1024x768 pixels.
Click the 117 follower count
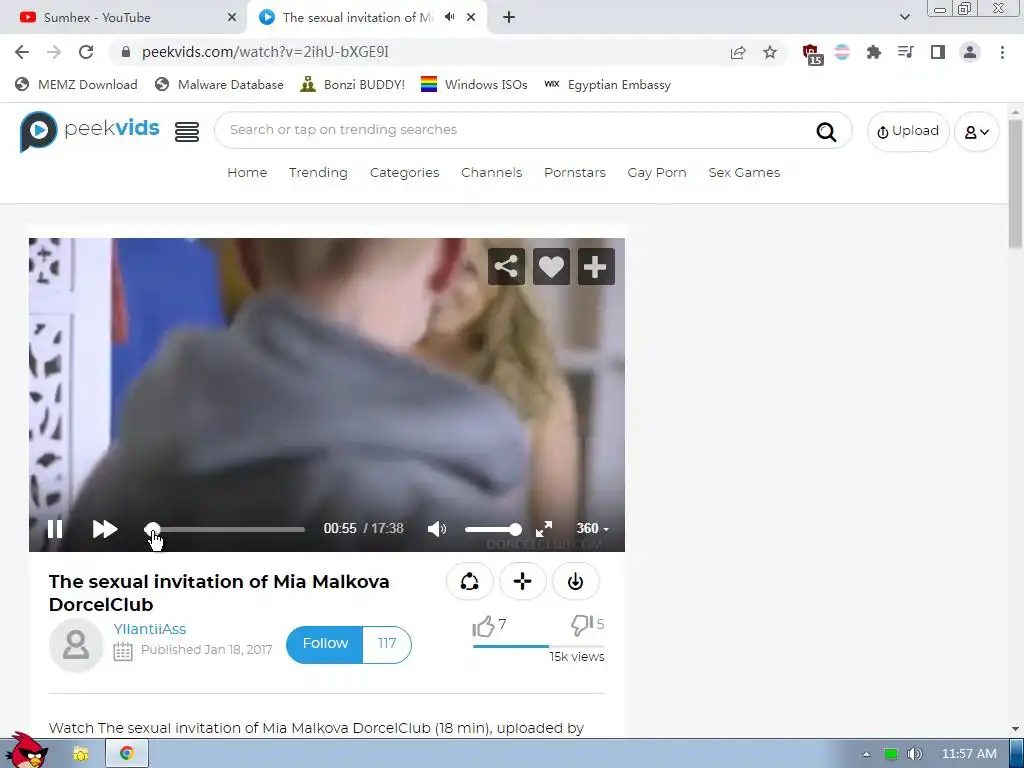[387, 644]
